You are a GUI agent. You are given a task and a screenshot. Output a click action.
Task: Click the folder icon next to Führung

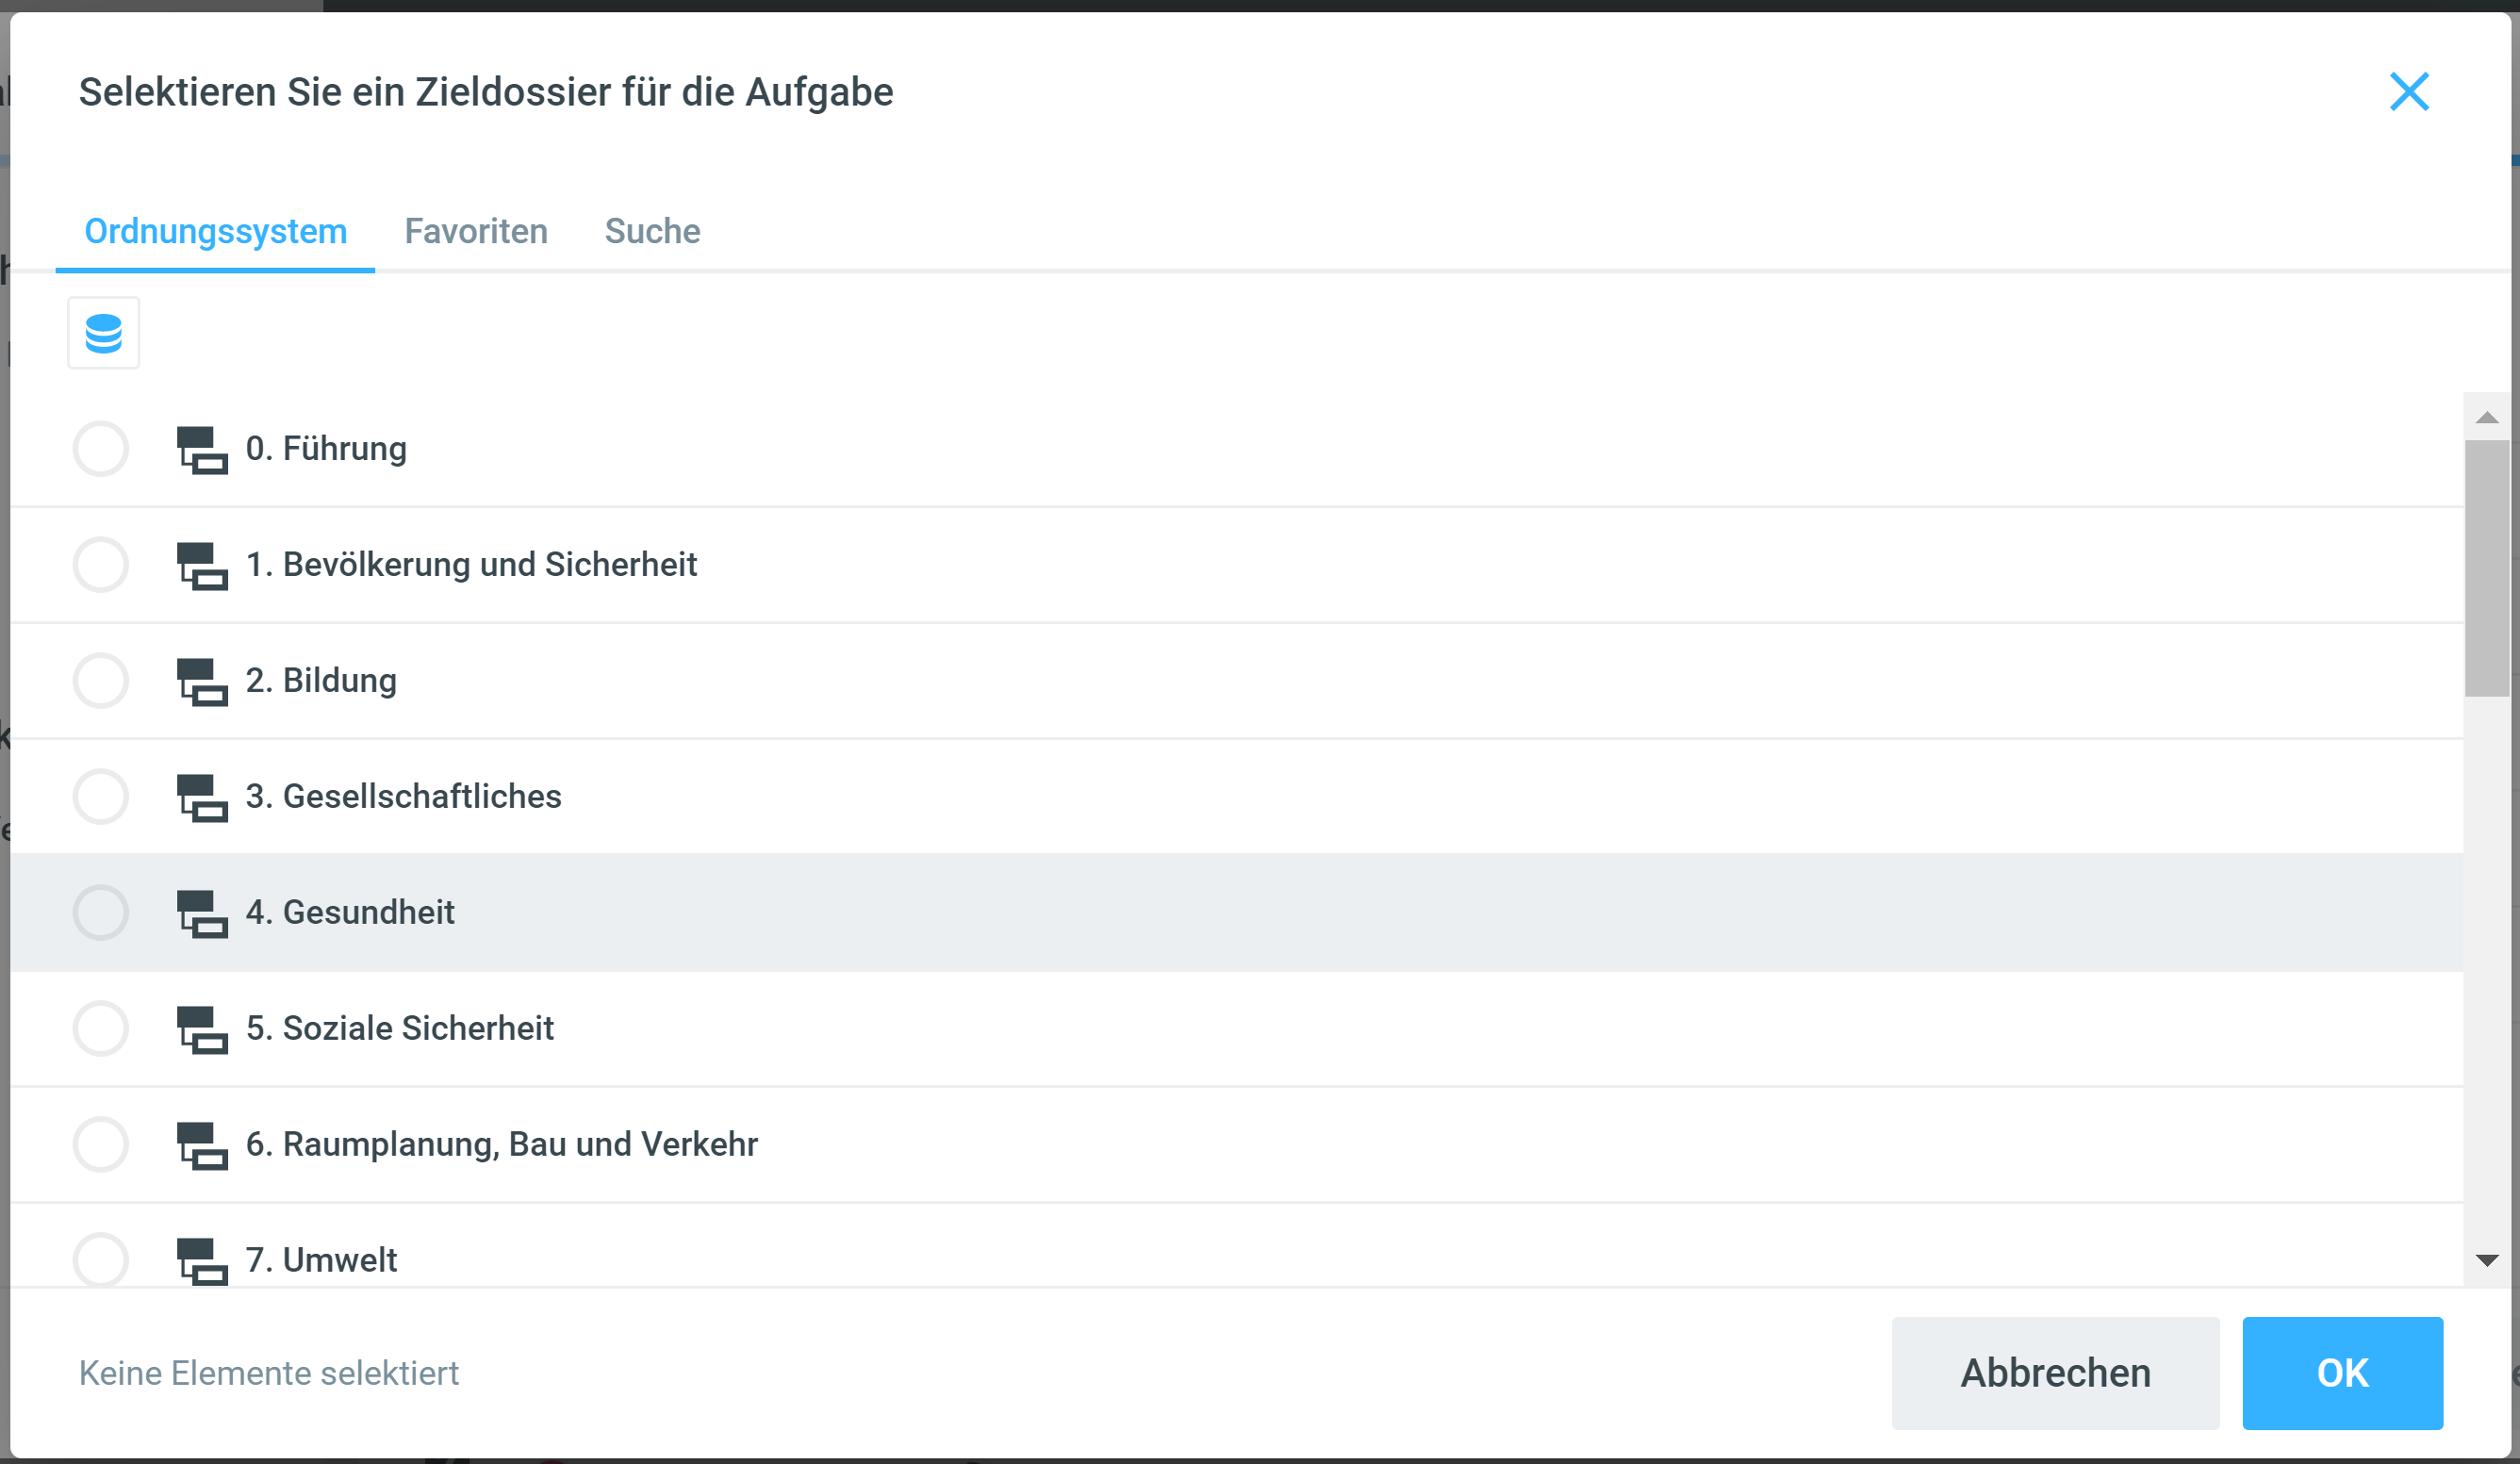[x=202, y=450]
